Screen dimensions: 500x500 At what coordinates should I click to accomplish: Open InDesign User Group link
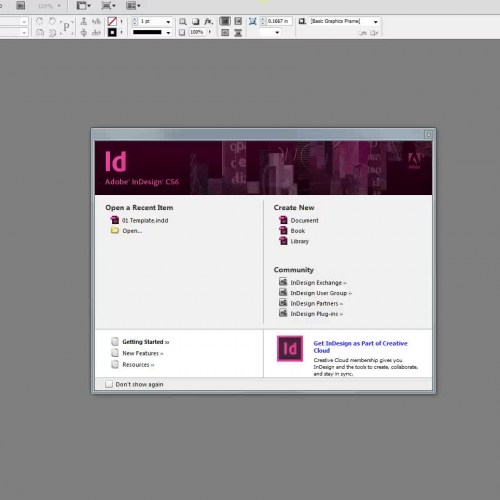pyautogui.click(x=321, y=293)
